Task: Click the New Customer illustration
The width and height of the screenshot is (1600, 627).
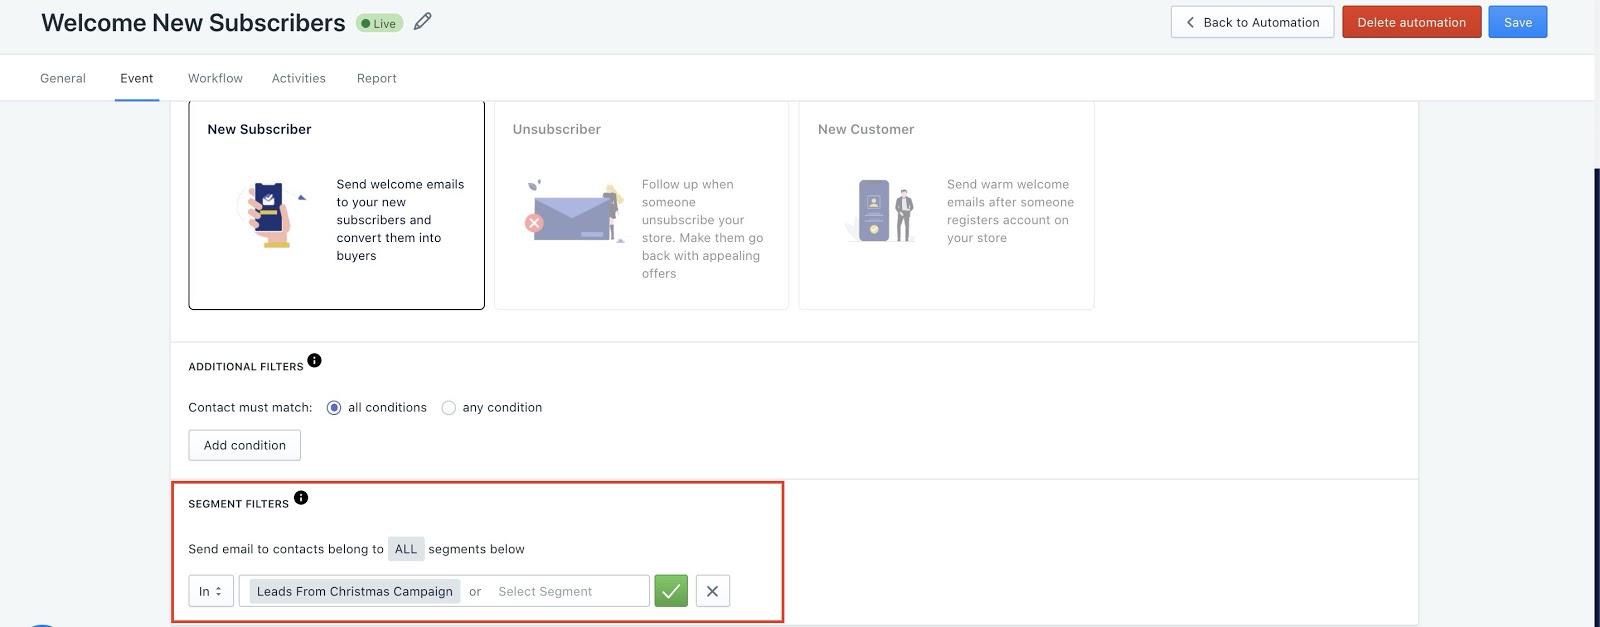Action: tap(880, 211)
